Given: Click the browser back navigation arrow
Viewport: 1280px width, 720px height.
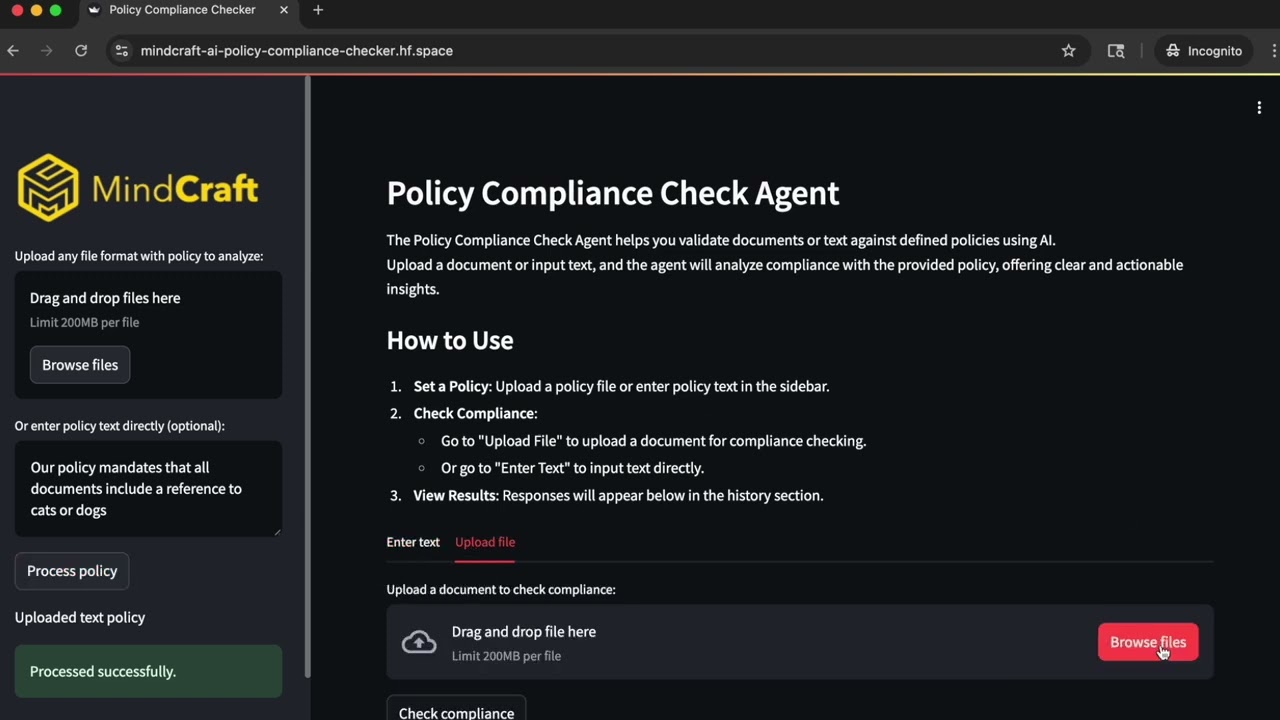Looking at the screenshot, I should click(12, 50).
